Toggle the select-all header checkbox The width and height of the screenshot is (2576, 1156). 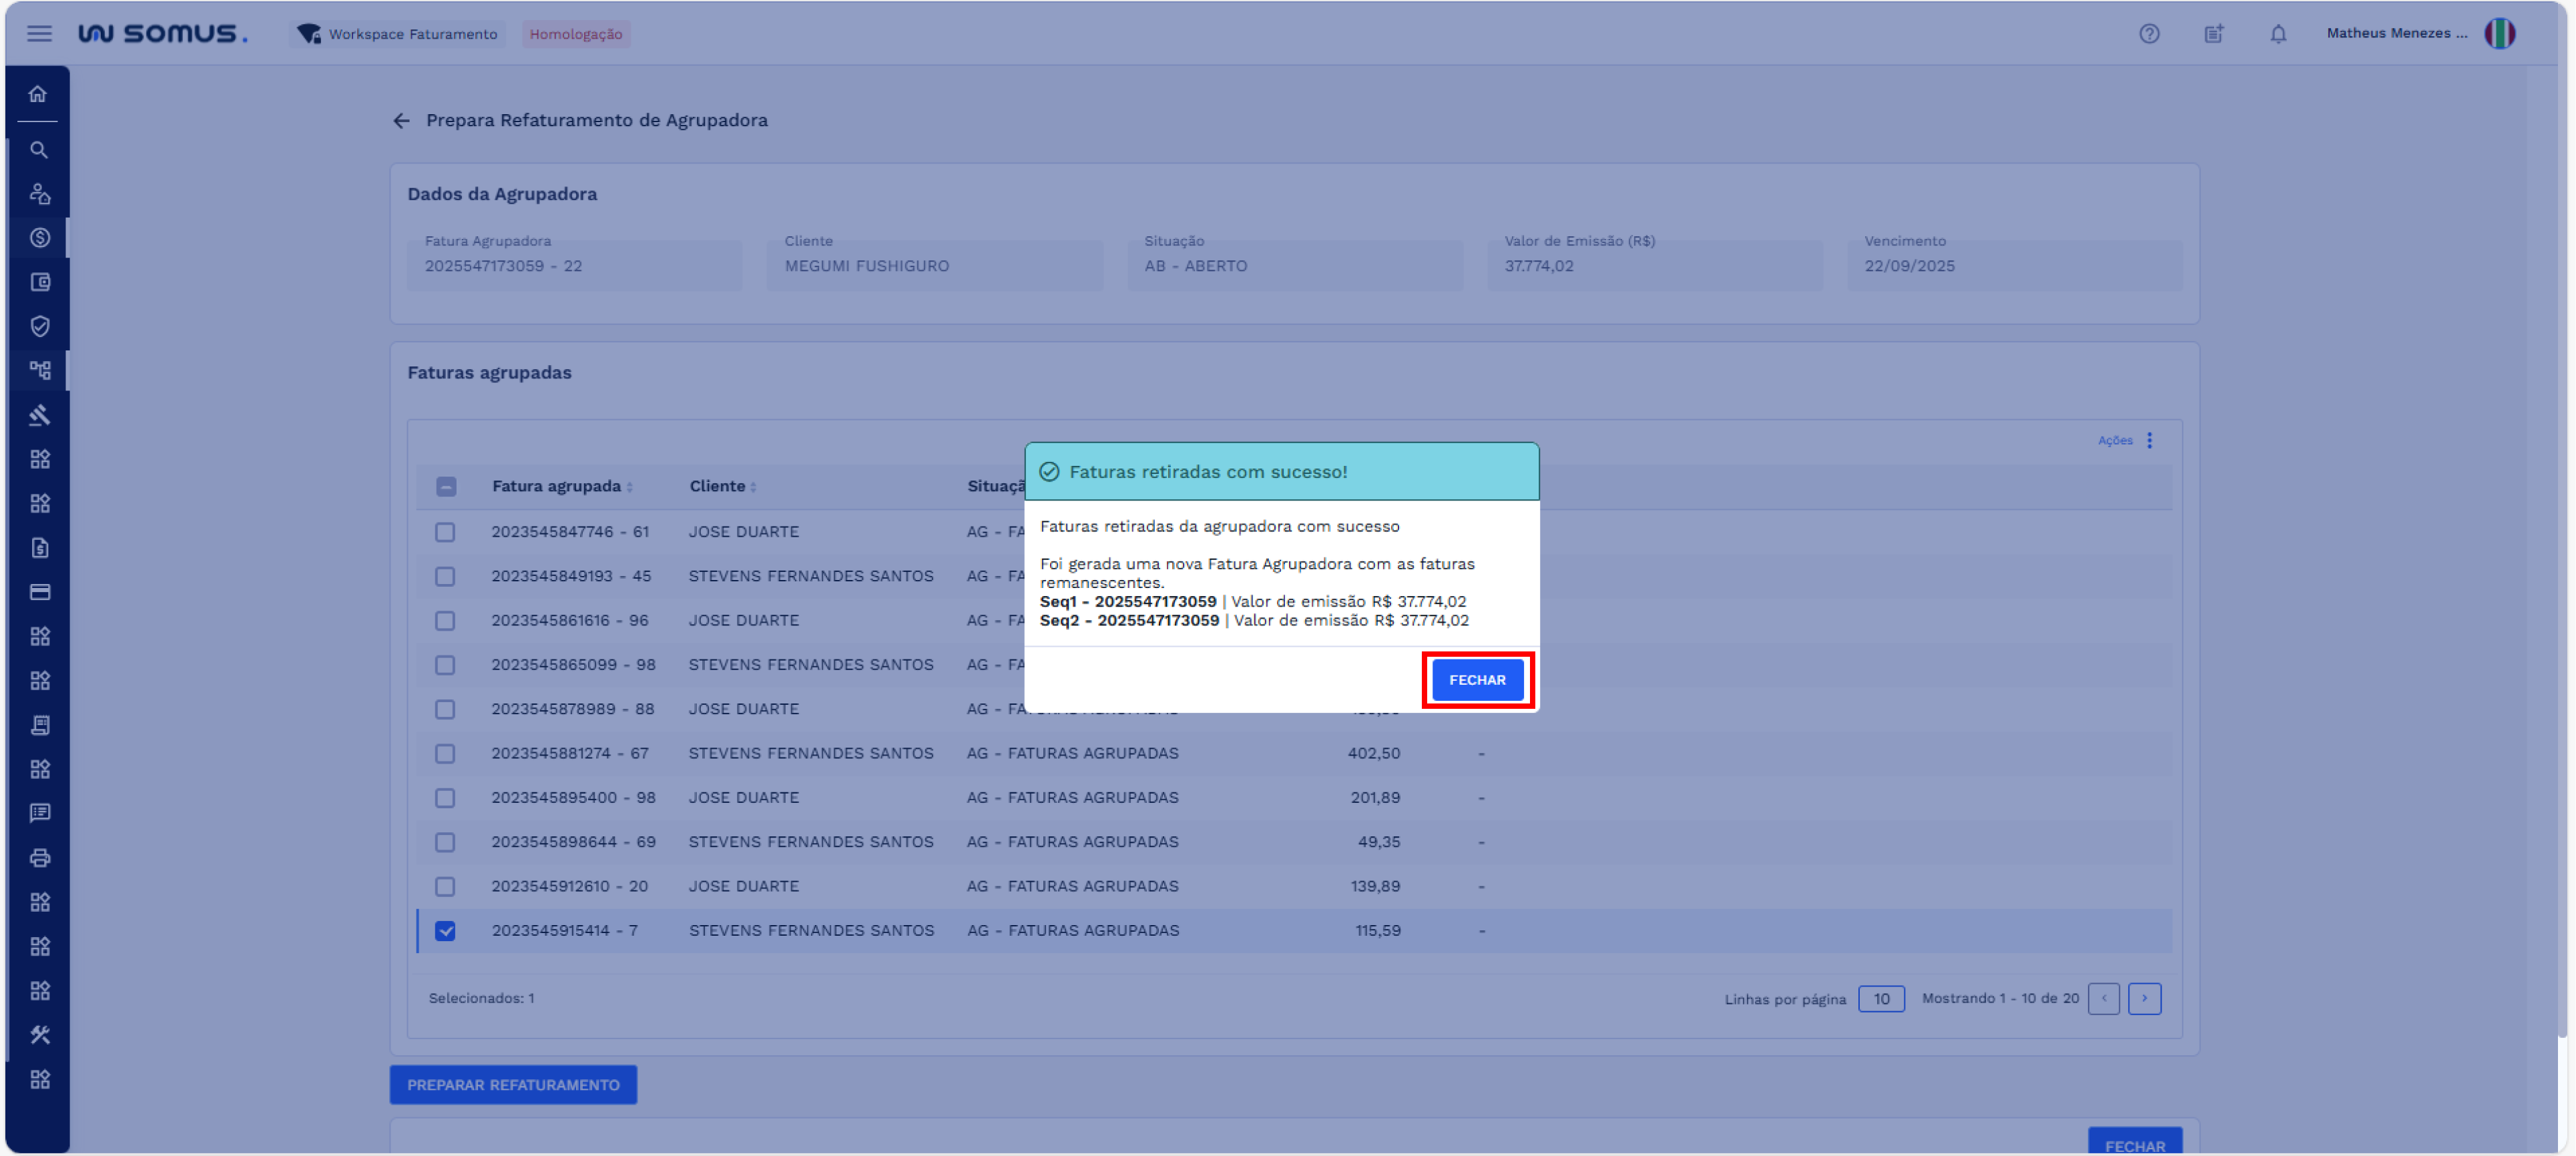pos(446,487)
